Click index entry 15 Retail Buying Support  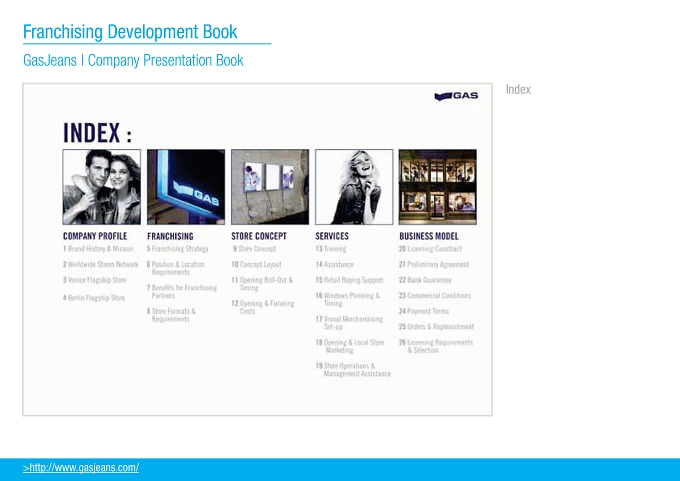[x=350, y=280]
